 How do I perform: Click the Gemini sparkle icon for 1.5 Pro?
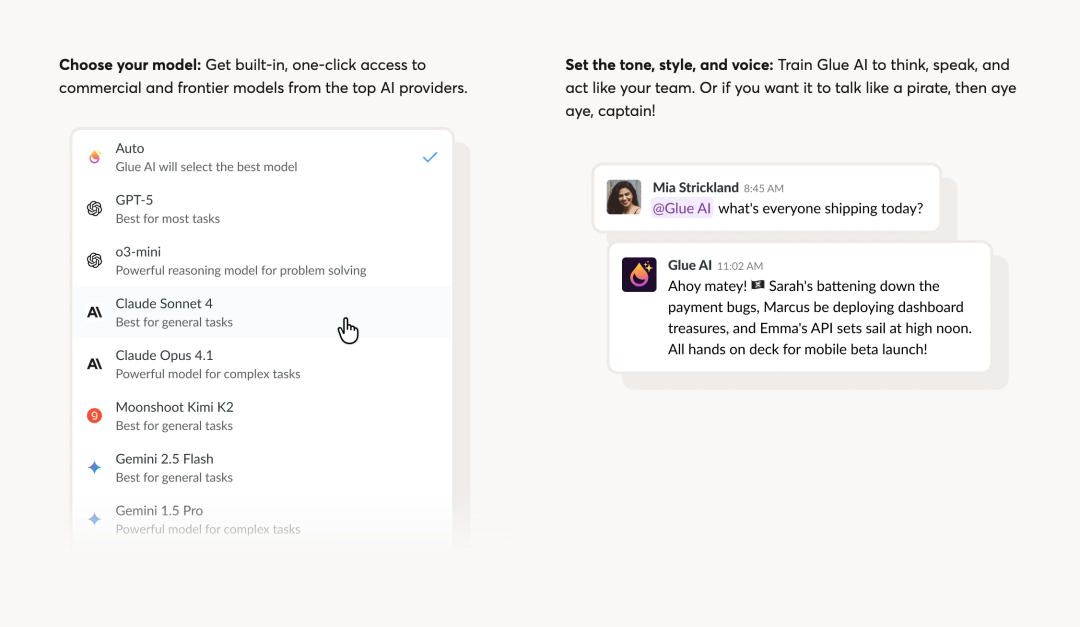pyautogui.click(x=95, y=519)
